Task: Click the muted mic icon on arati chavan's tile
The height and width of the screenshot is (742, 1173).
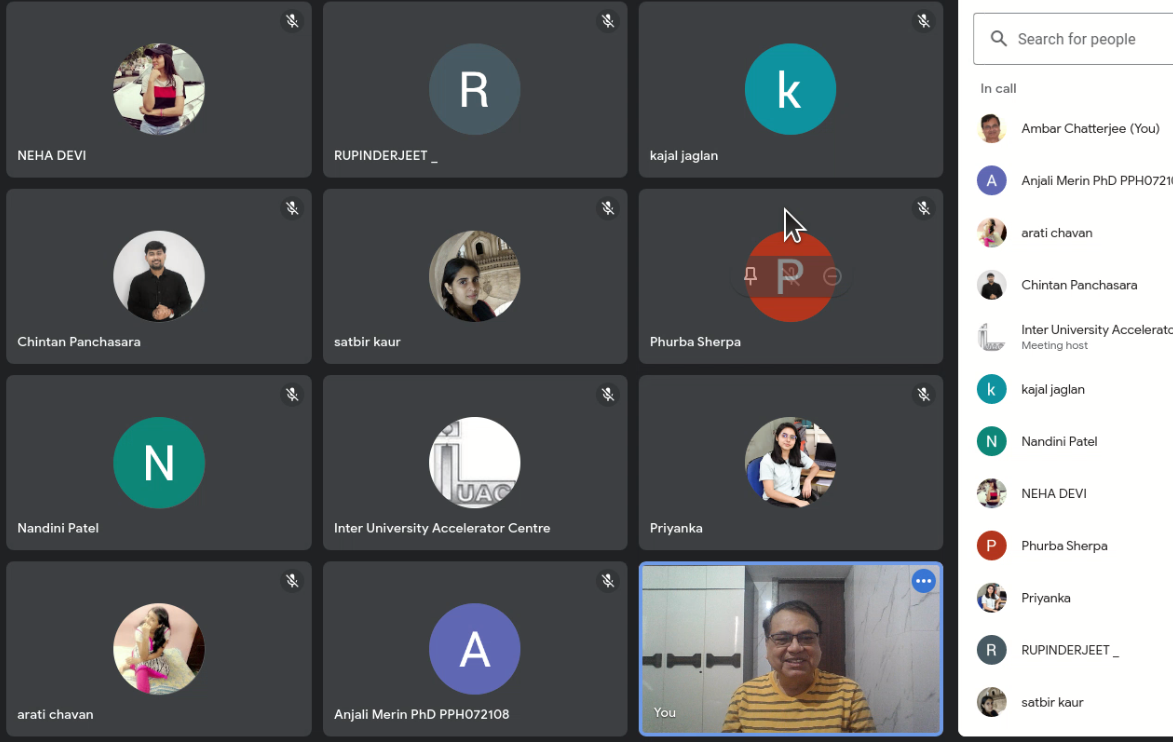Action: pos(292,581)
